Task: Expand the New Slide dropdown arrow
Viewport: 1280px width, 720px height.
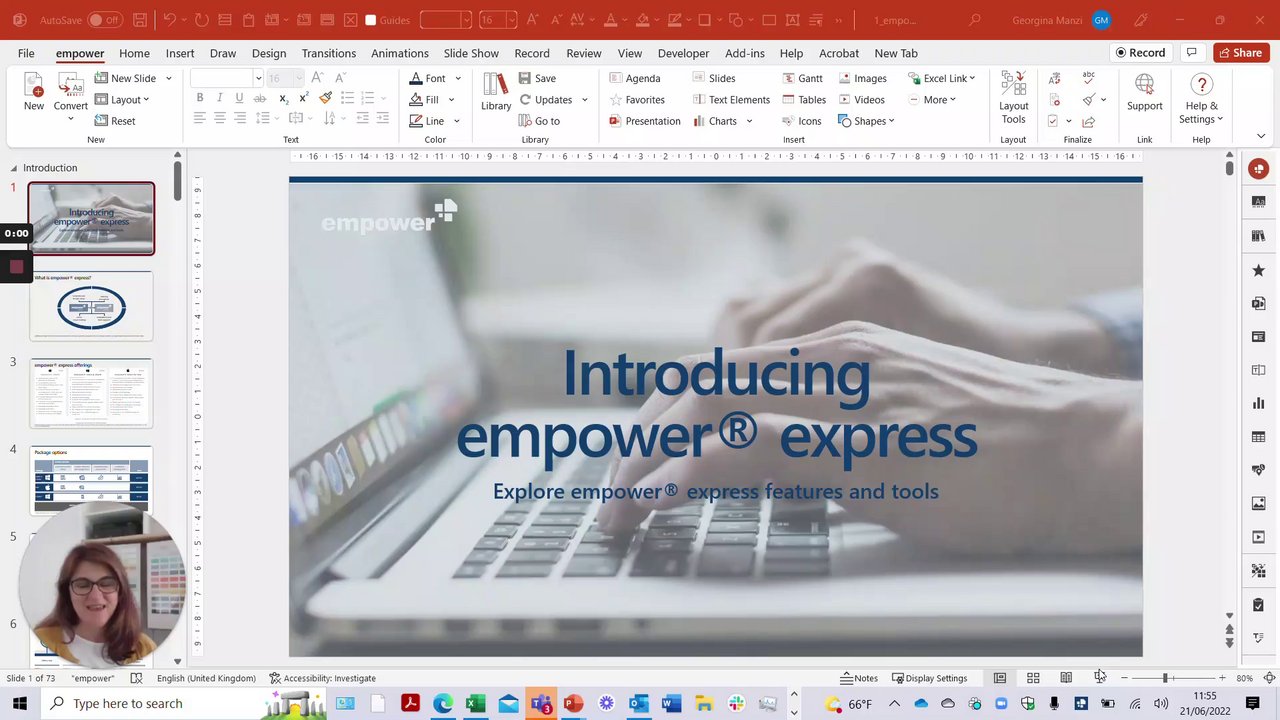Action: 168,78
